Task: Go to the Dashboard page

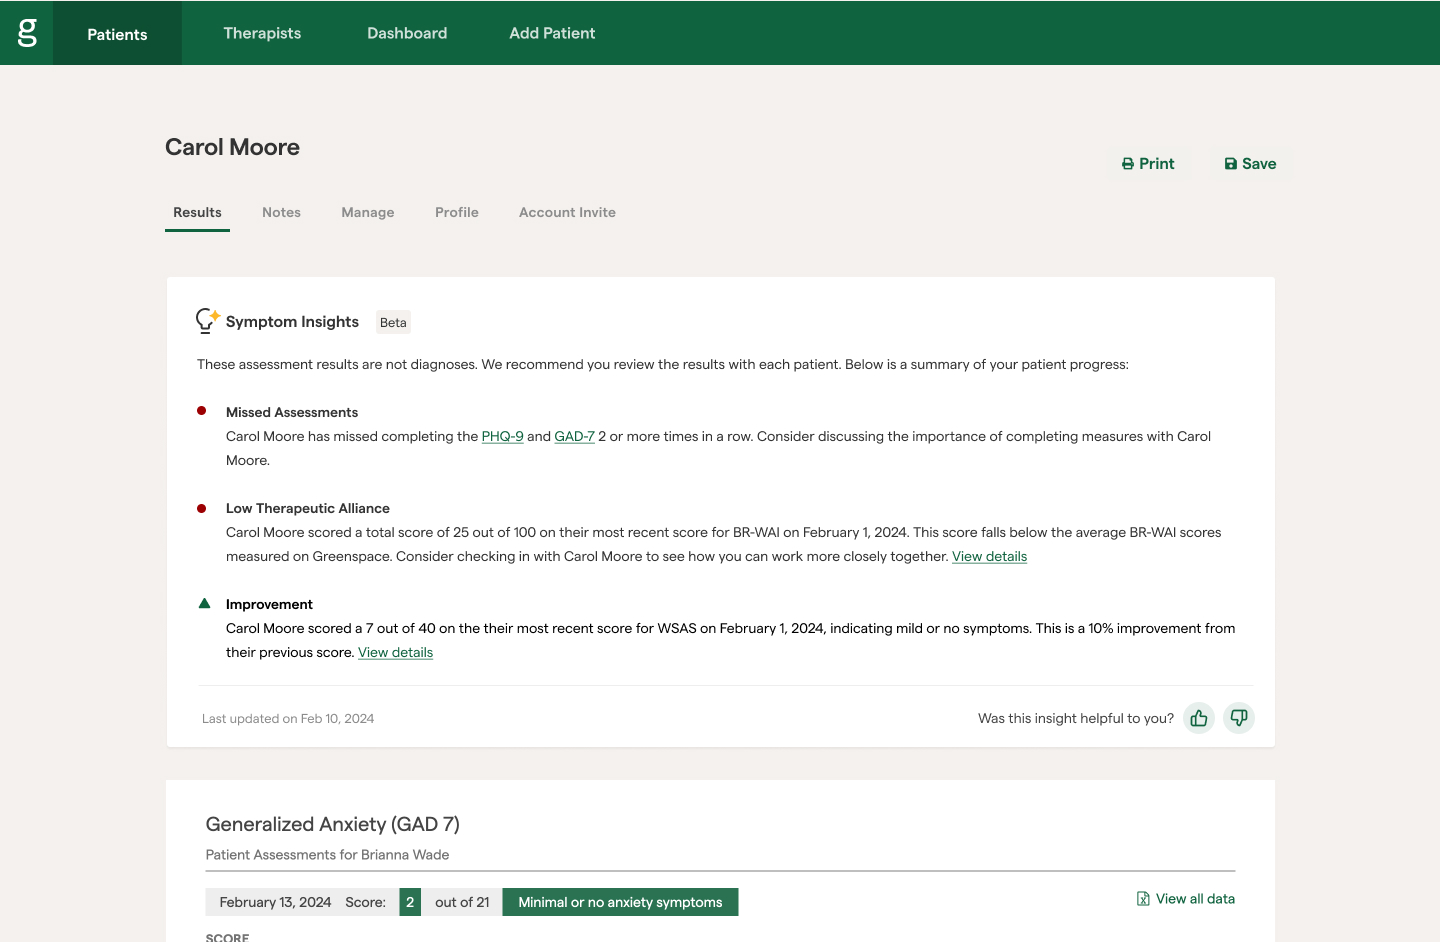Action: coord(407,33)
